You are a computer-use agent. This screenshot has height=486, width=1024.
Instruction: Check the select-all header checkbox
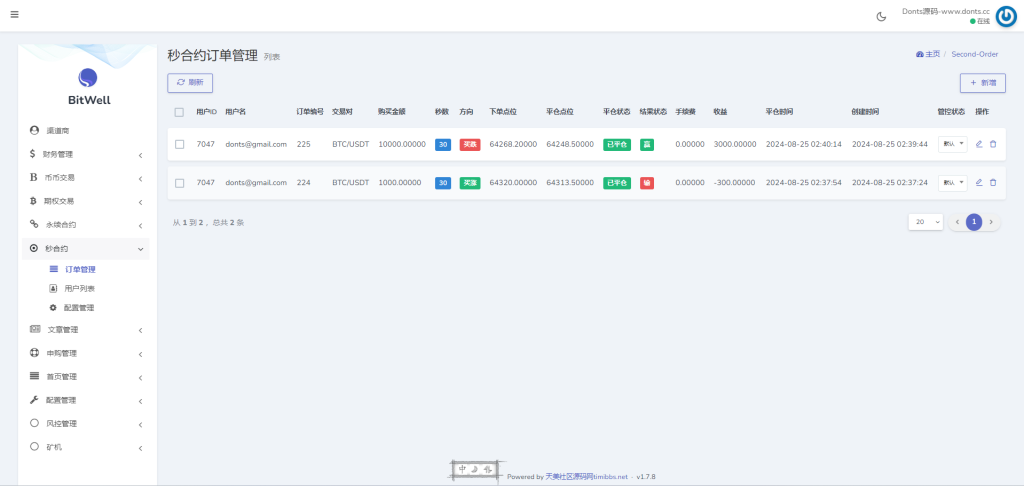point(180,112)
